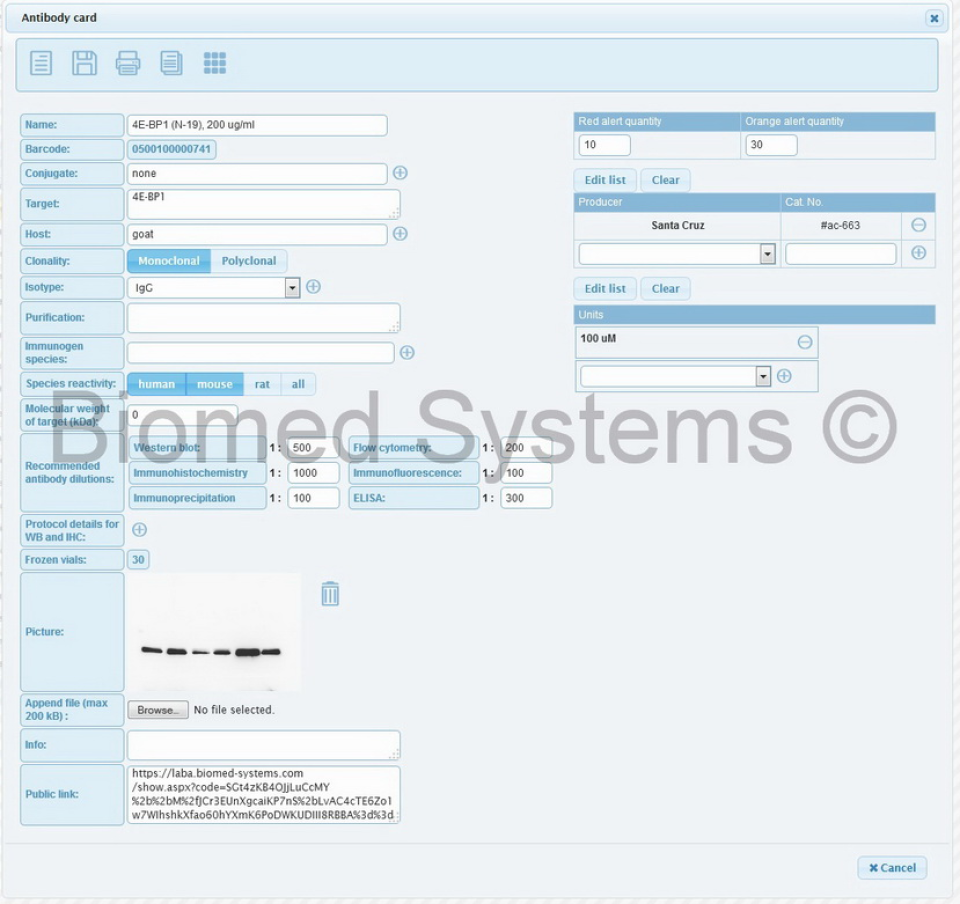This screenshot has height=904, width=960.
Task: Select Polyclonal clonality
Action: [x=249, y=260]
